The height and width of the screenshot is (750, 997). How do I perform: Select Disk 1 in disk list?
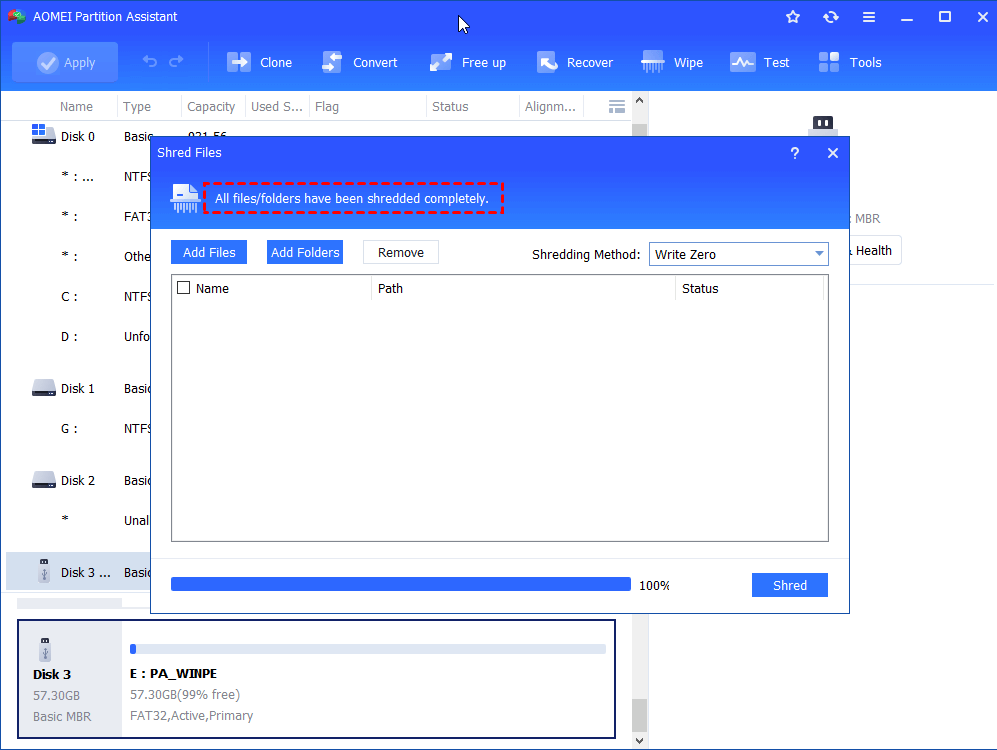click(x=78, y=388)
